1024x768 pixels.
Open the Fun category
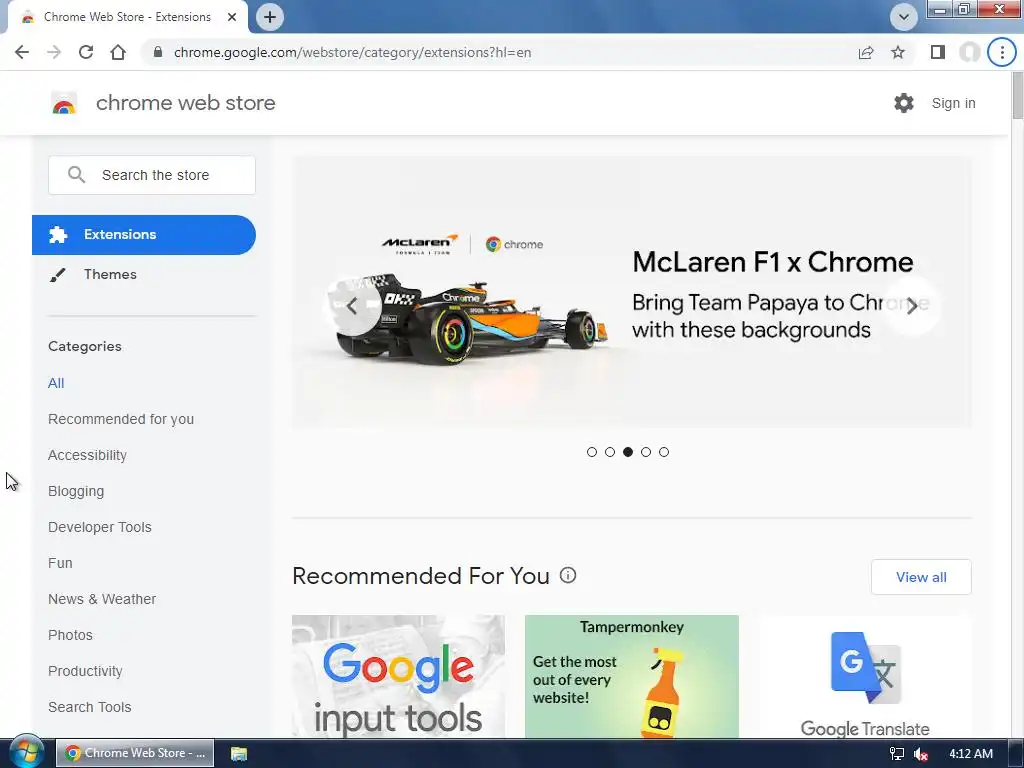(x=60, y=563)
